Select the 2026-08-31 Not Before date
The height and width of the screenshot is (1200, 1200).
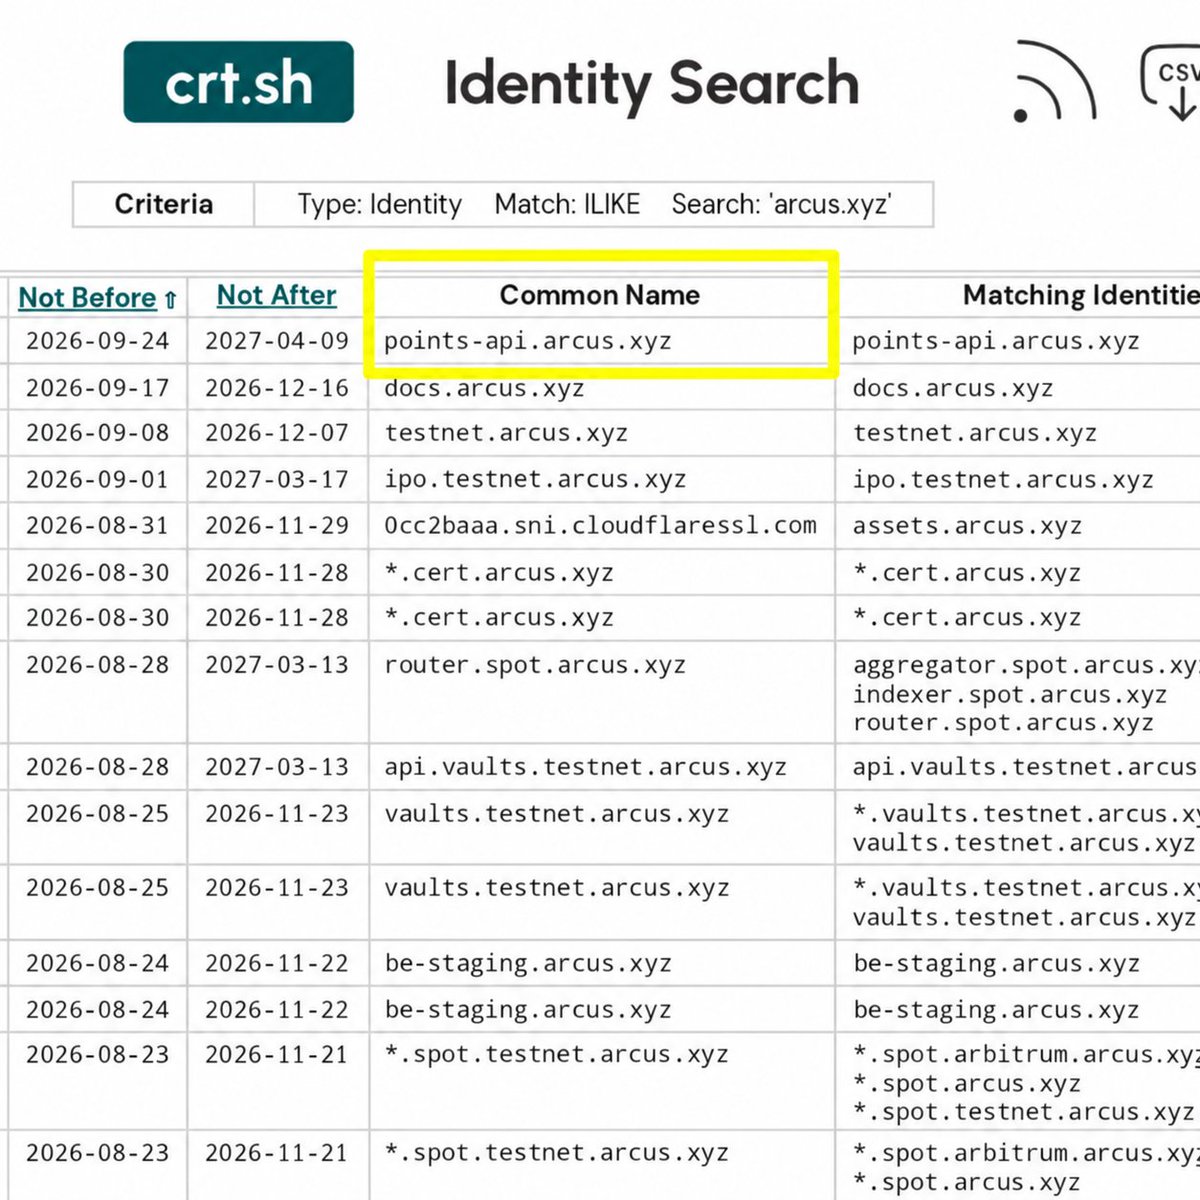click(98, 525)
